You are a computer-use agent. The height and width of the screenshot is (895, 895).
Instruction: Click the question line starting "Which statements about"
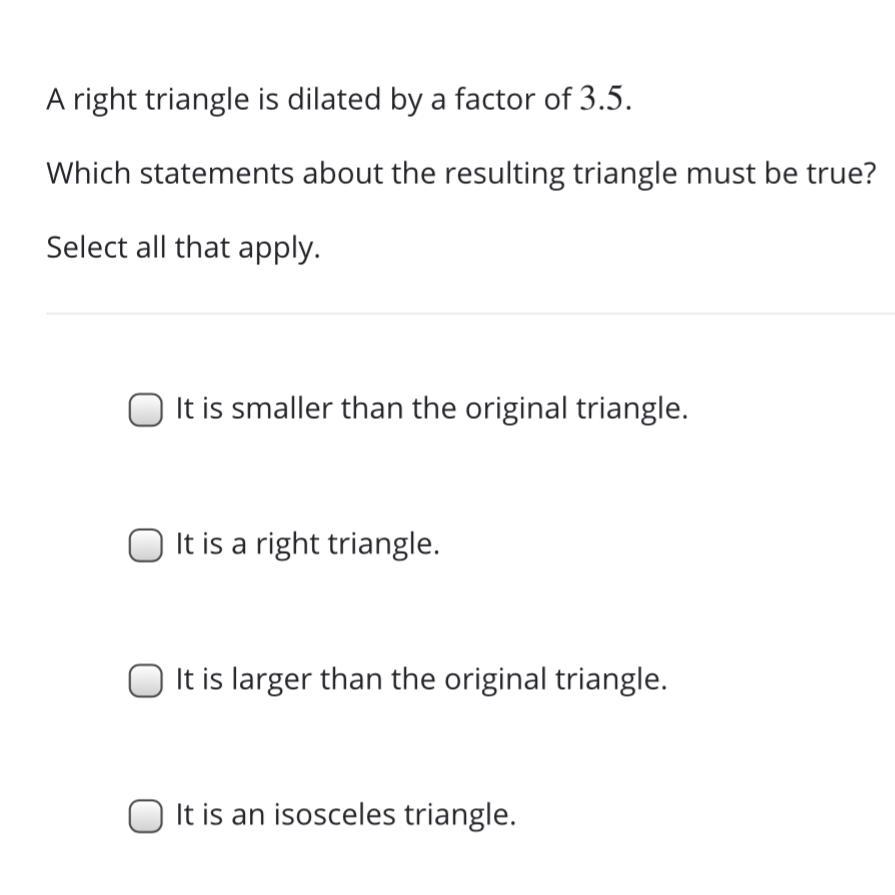click(461, 174)
